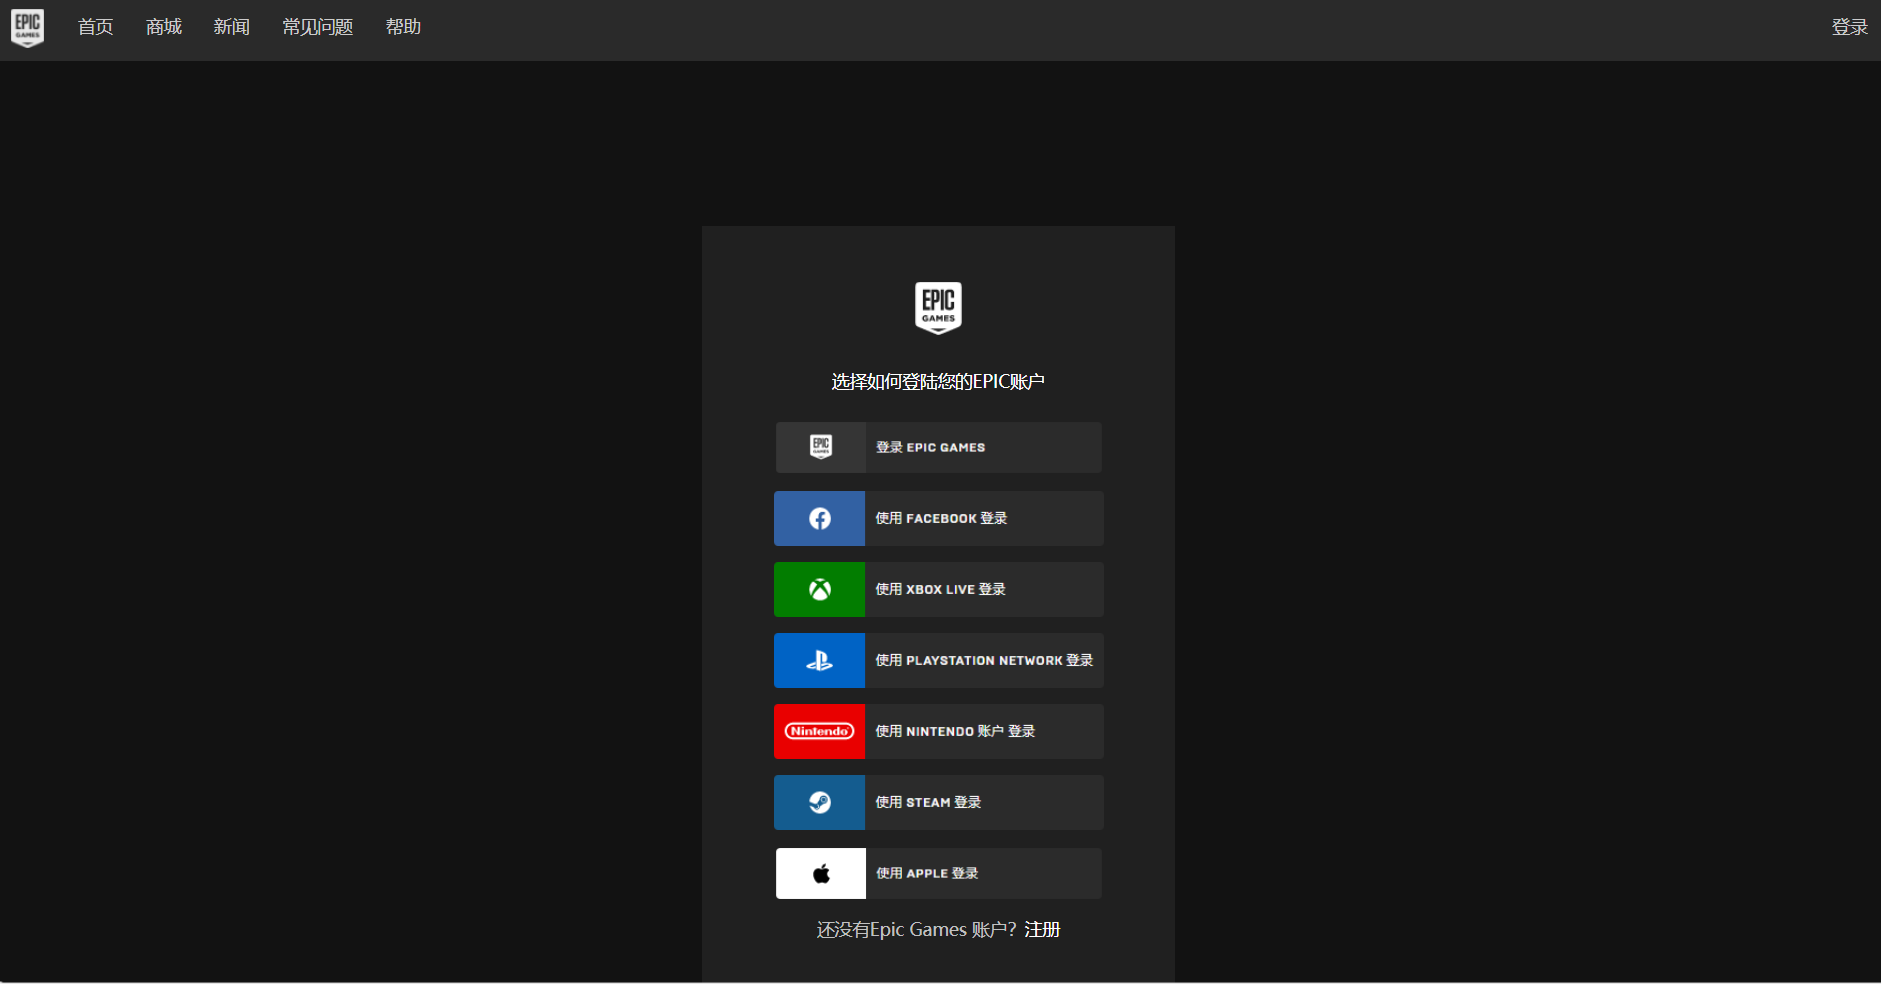The image size is (1881, 984).
Task: Click the Epic Games logo in navbar
Action: [27, 28]
